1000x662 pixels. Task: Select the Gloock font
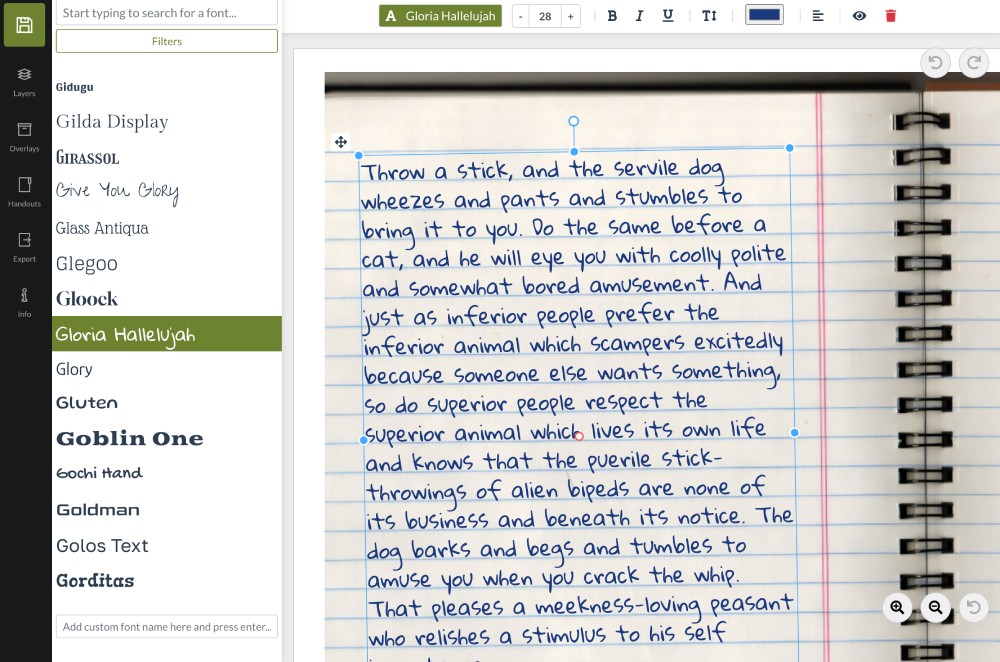87,298
